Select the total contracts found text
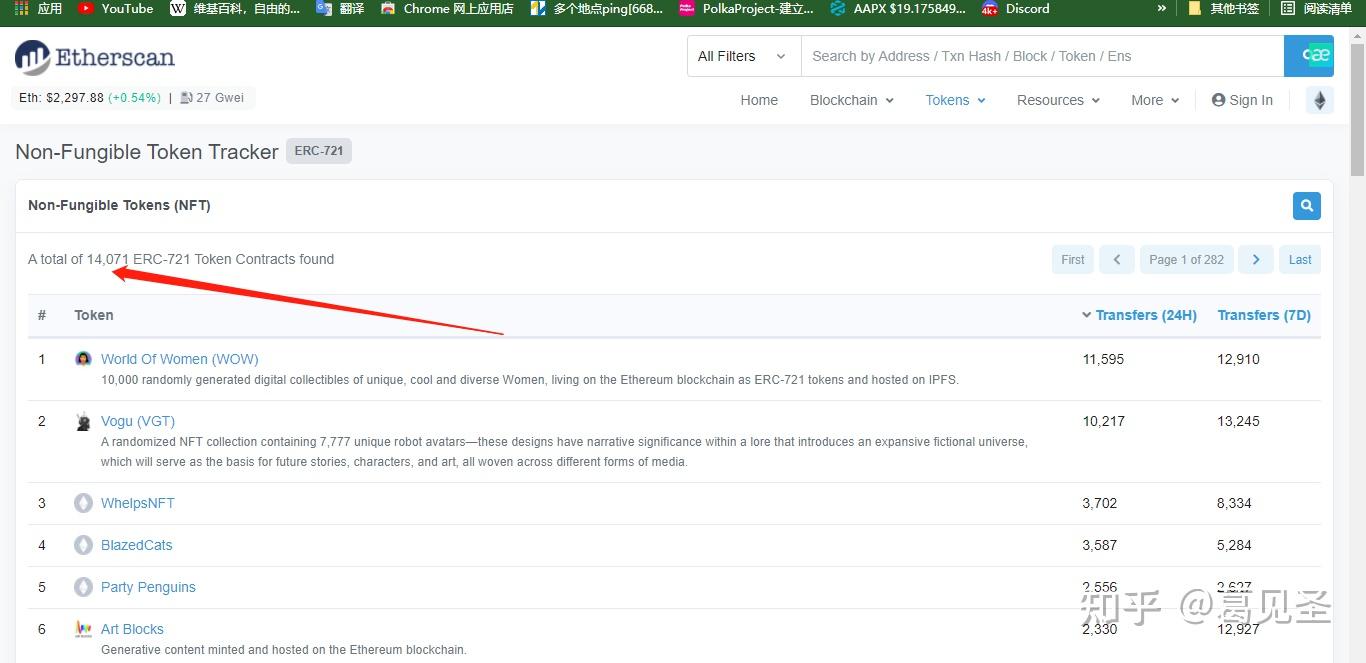The image size is (1366, 663). pyautogui.click(x=181, y=259)
